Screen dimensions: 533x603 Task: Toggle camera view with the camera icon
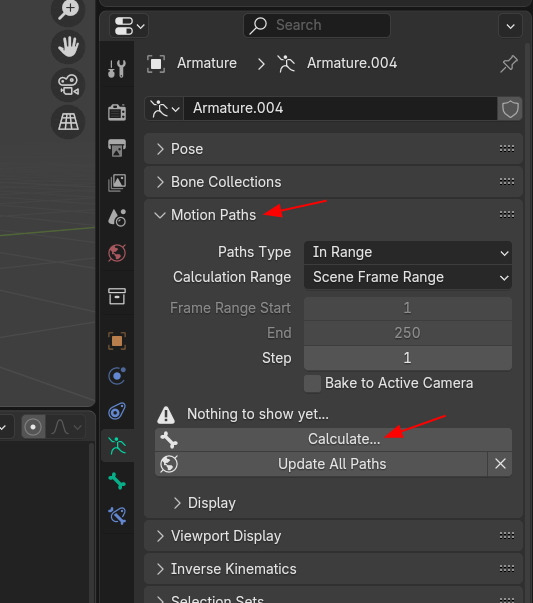pos(68,85)
